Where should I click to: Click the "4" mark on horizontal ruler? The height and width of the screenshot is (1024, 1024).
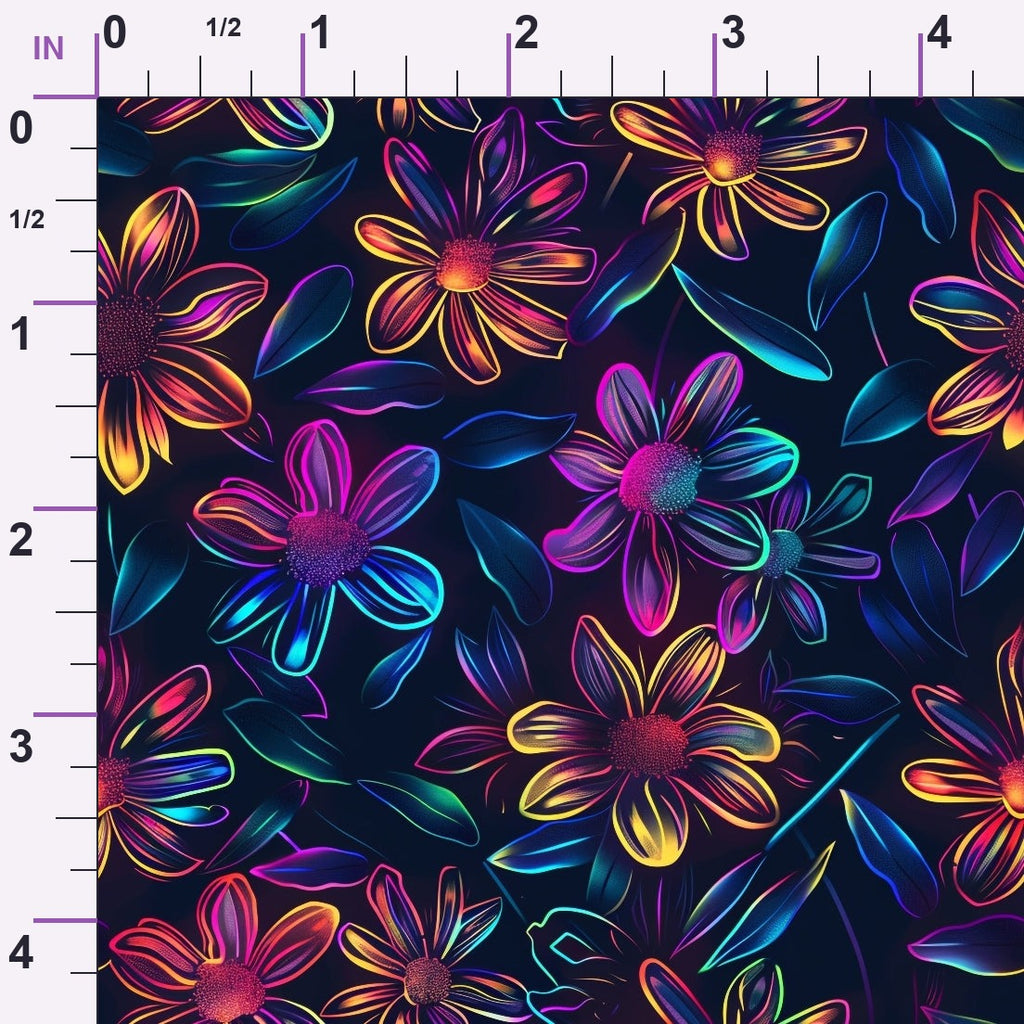coord(938,33)
